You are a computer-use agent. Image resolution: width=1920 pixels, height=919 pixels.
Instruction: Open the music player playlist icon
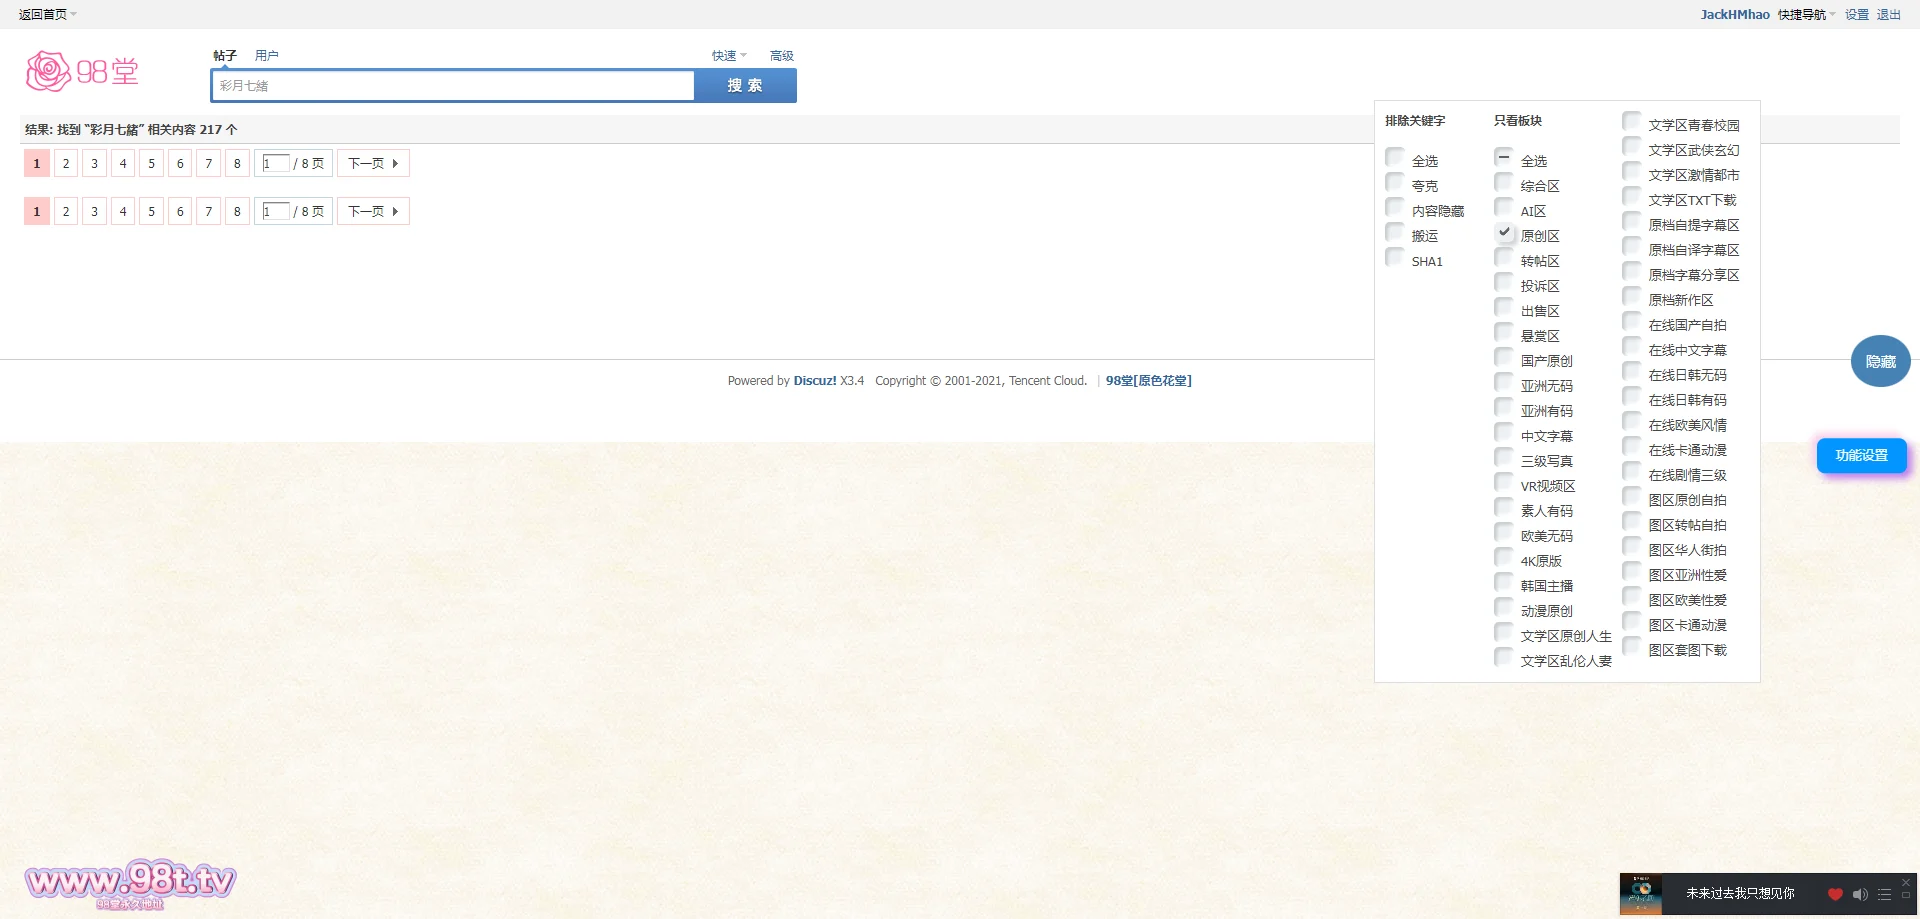pyautogui.click(x=1884, y=894)
